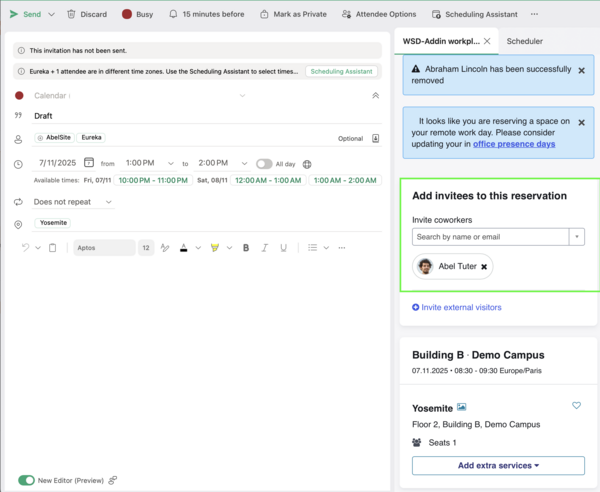Insert a bulleted list
This screenshot has width=600, height=492.
313,248
